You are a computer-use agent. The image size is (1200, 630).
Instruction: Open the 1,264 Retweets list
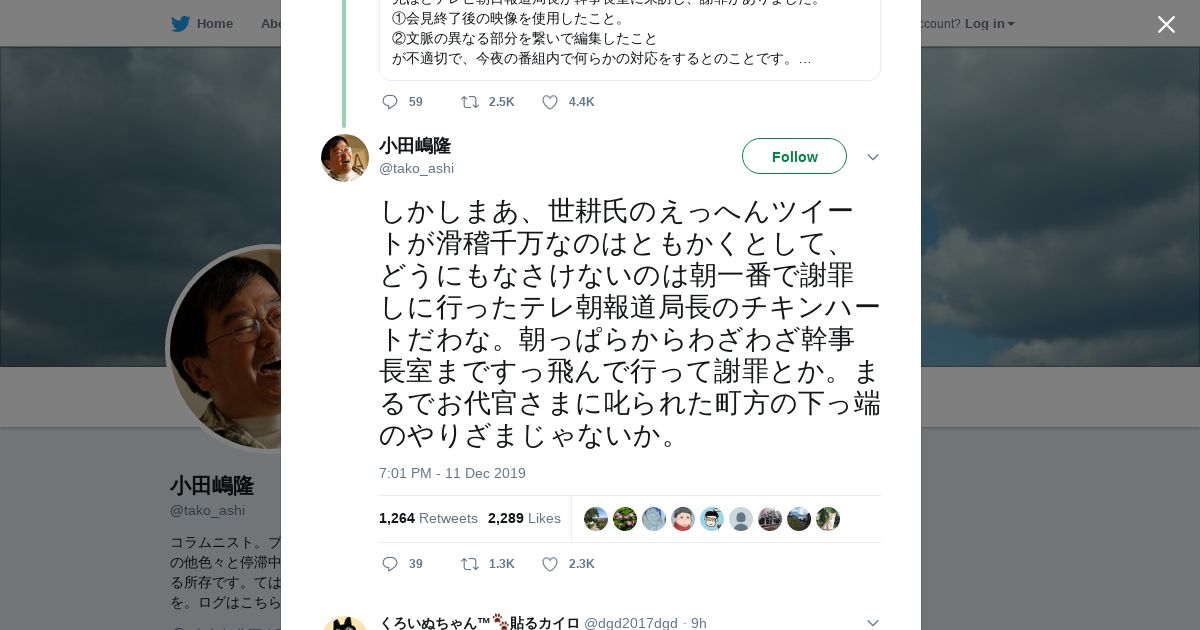(x=428, y=518)
